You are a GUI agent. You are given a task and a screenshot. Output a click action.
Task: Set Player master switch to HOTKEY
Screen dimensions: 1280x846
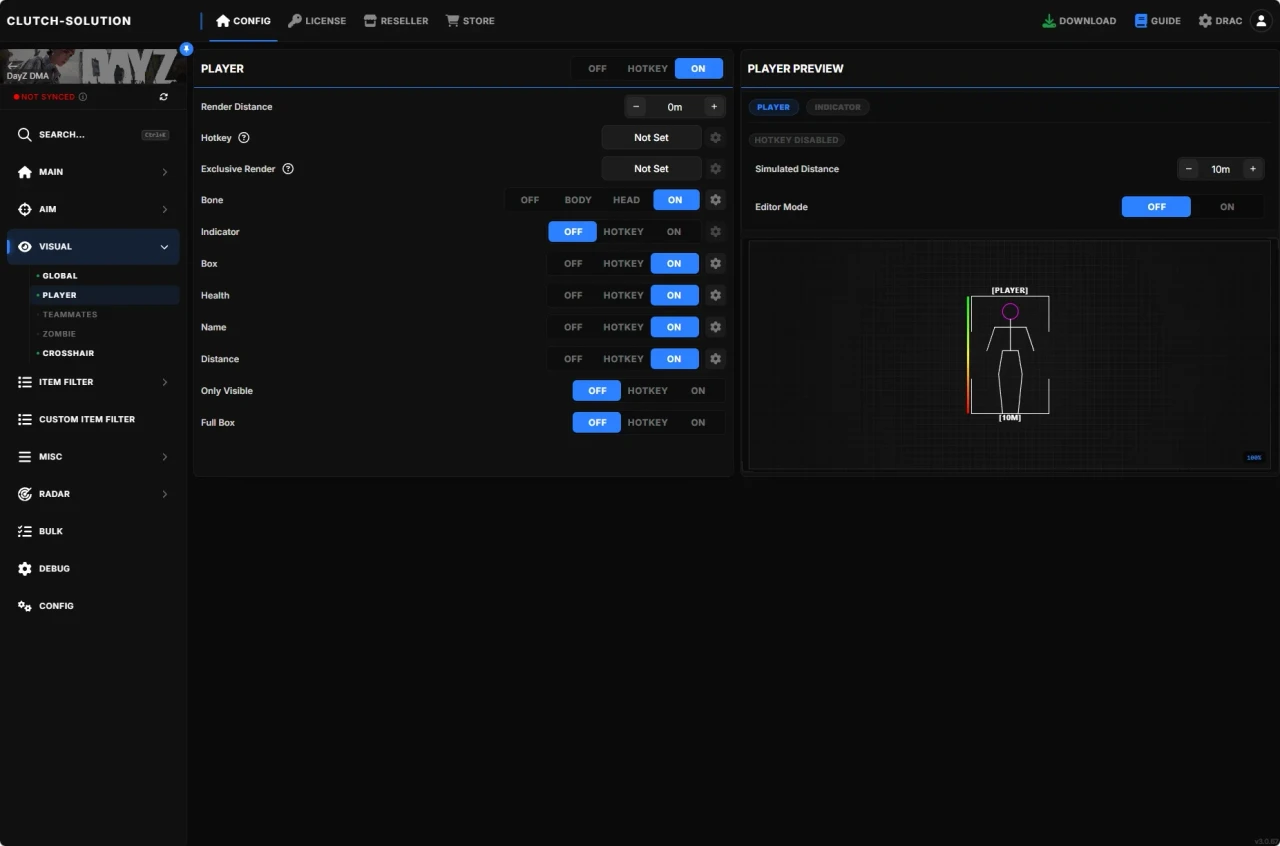coord(647,69)
